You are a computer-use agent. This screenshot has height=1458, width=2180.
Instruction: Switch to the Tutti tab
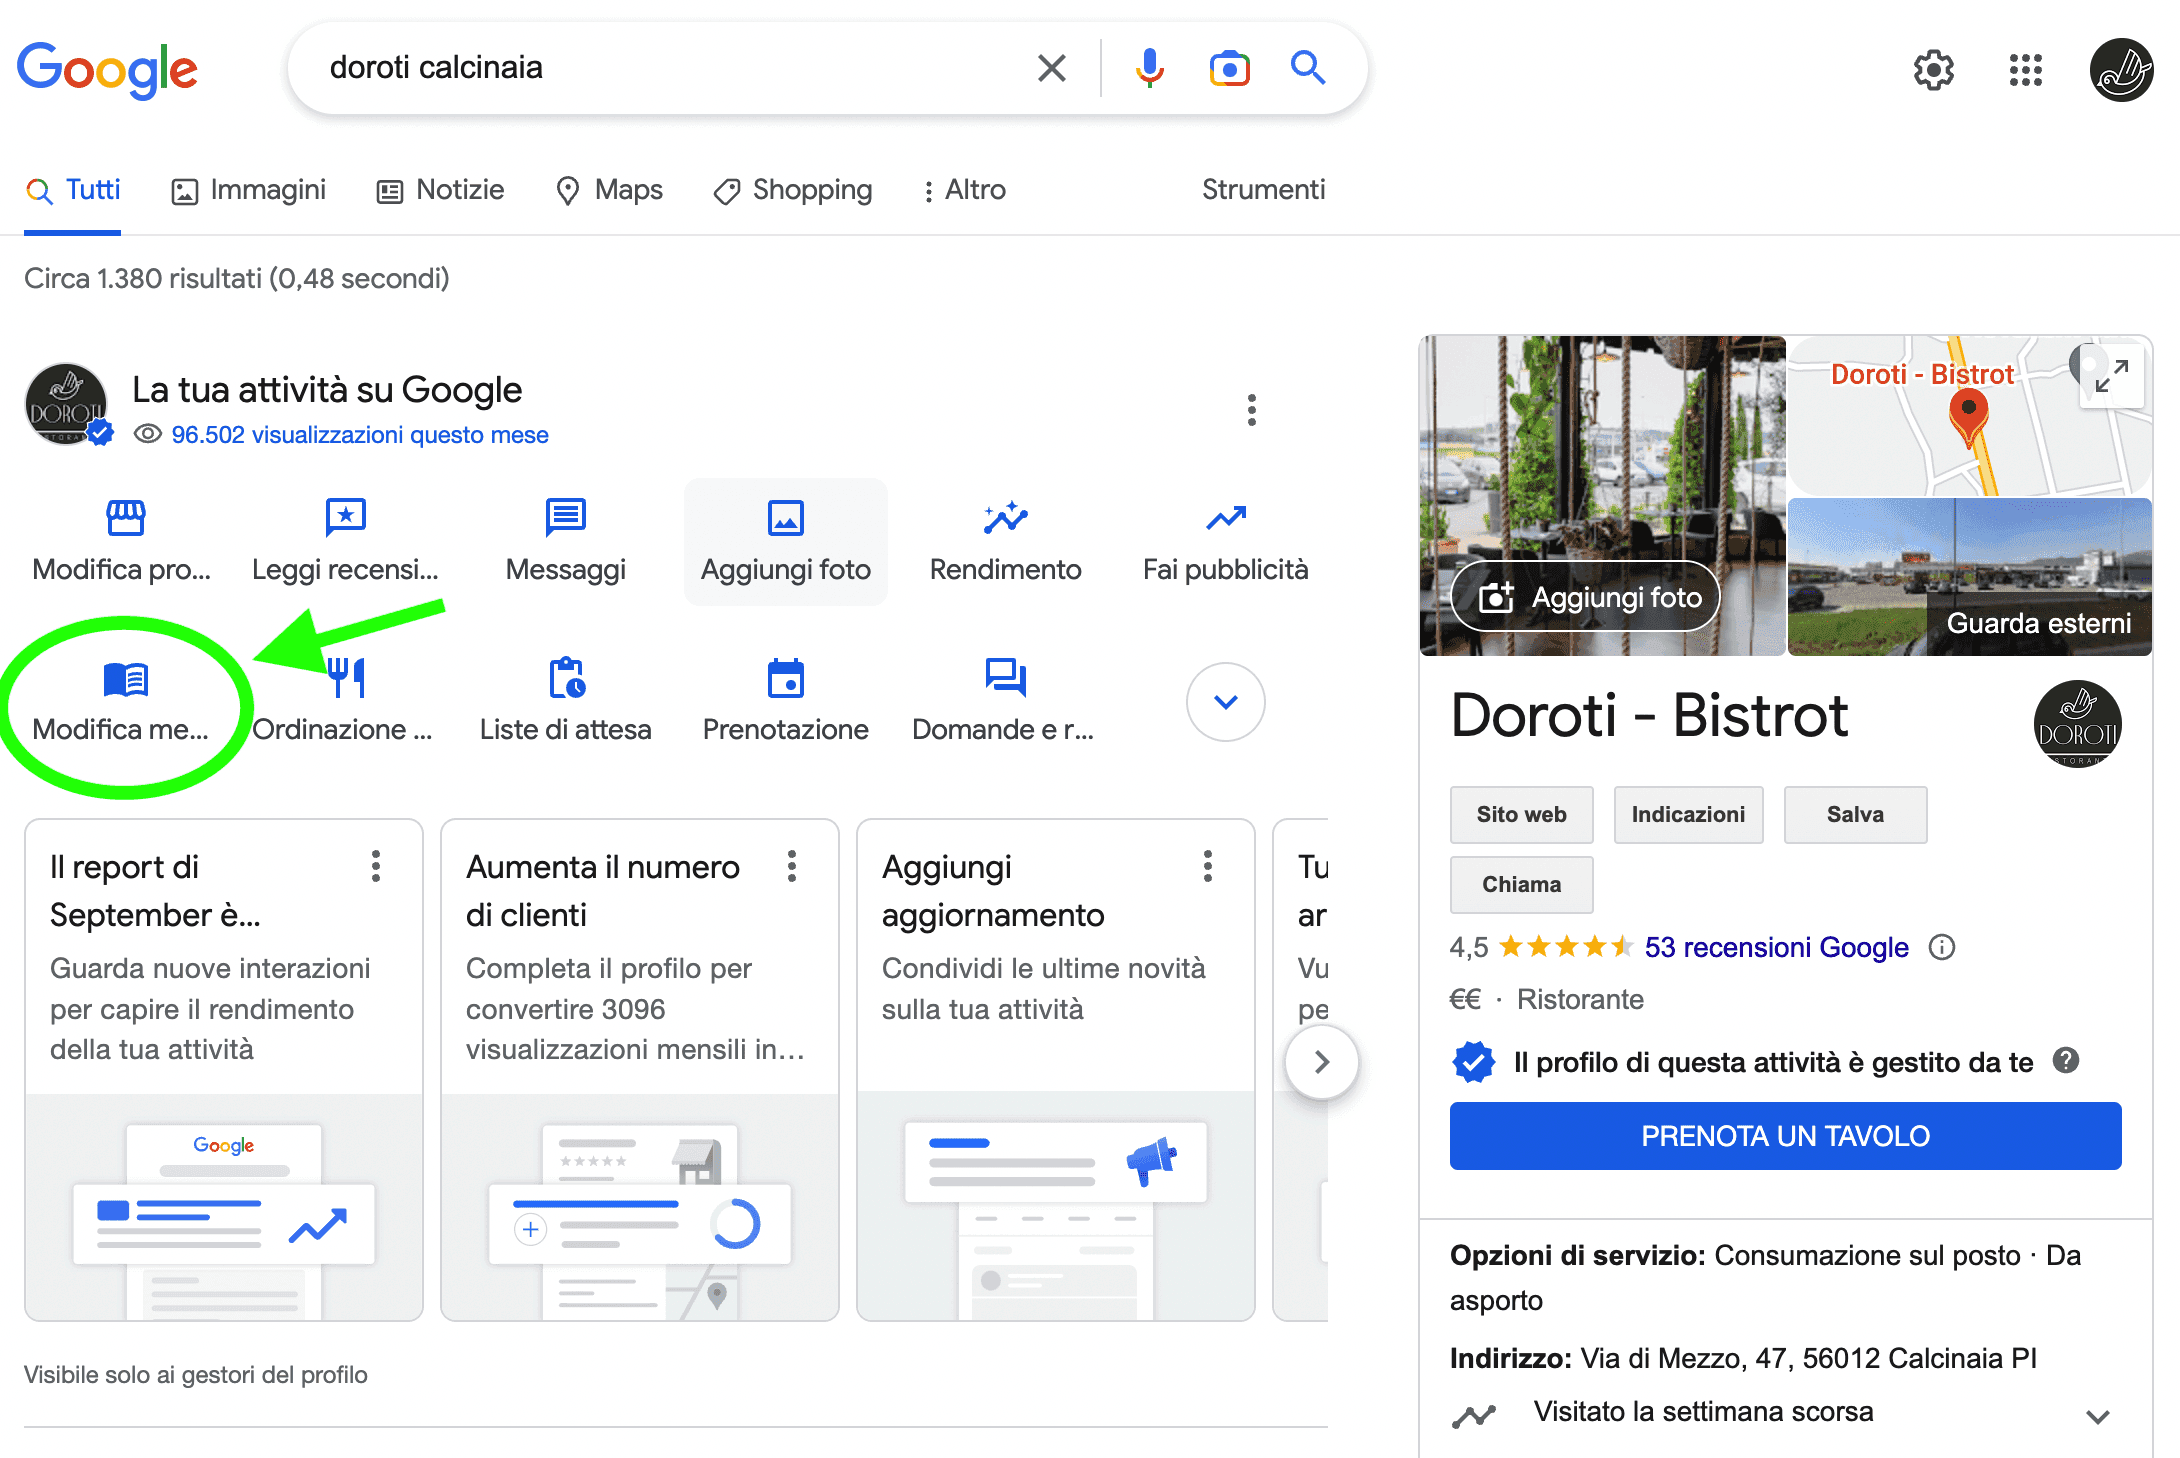point(73,190)
